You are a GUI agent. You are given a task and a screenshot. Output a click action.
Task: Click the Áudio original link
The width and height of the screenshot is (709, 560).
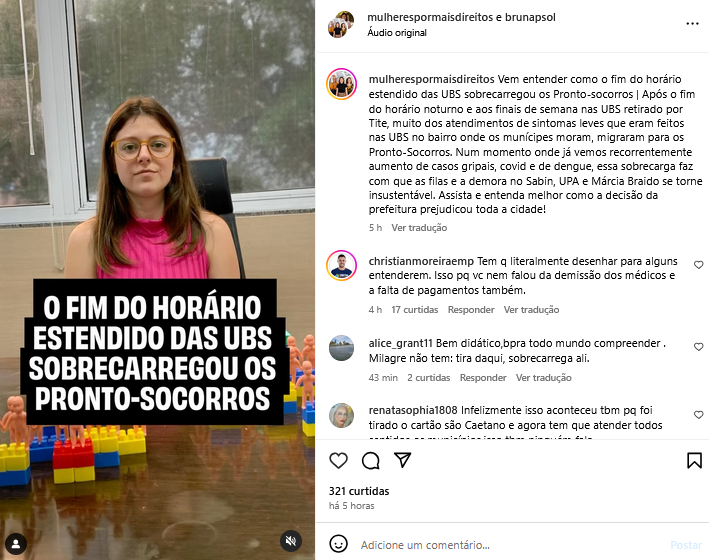[x=397, y=33]
